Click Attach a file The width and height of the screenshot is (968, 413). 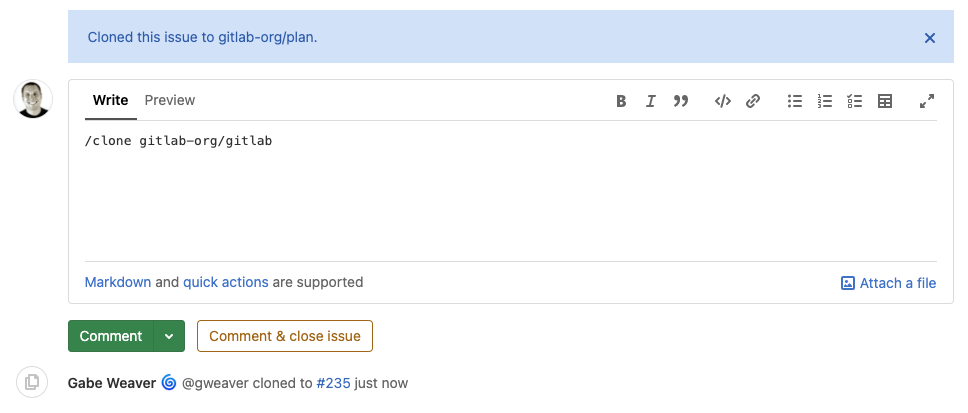(x=889, y=283)
